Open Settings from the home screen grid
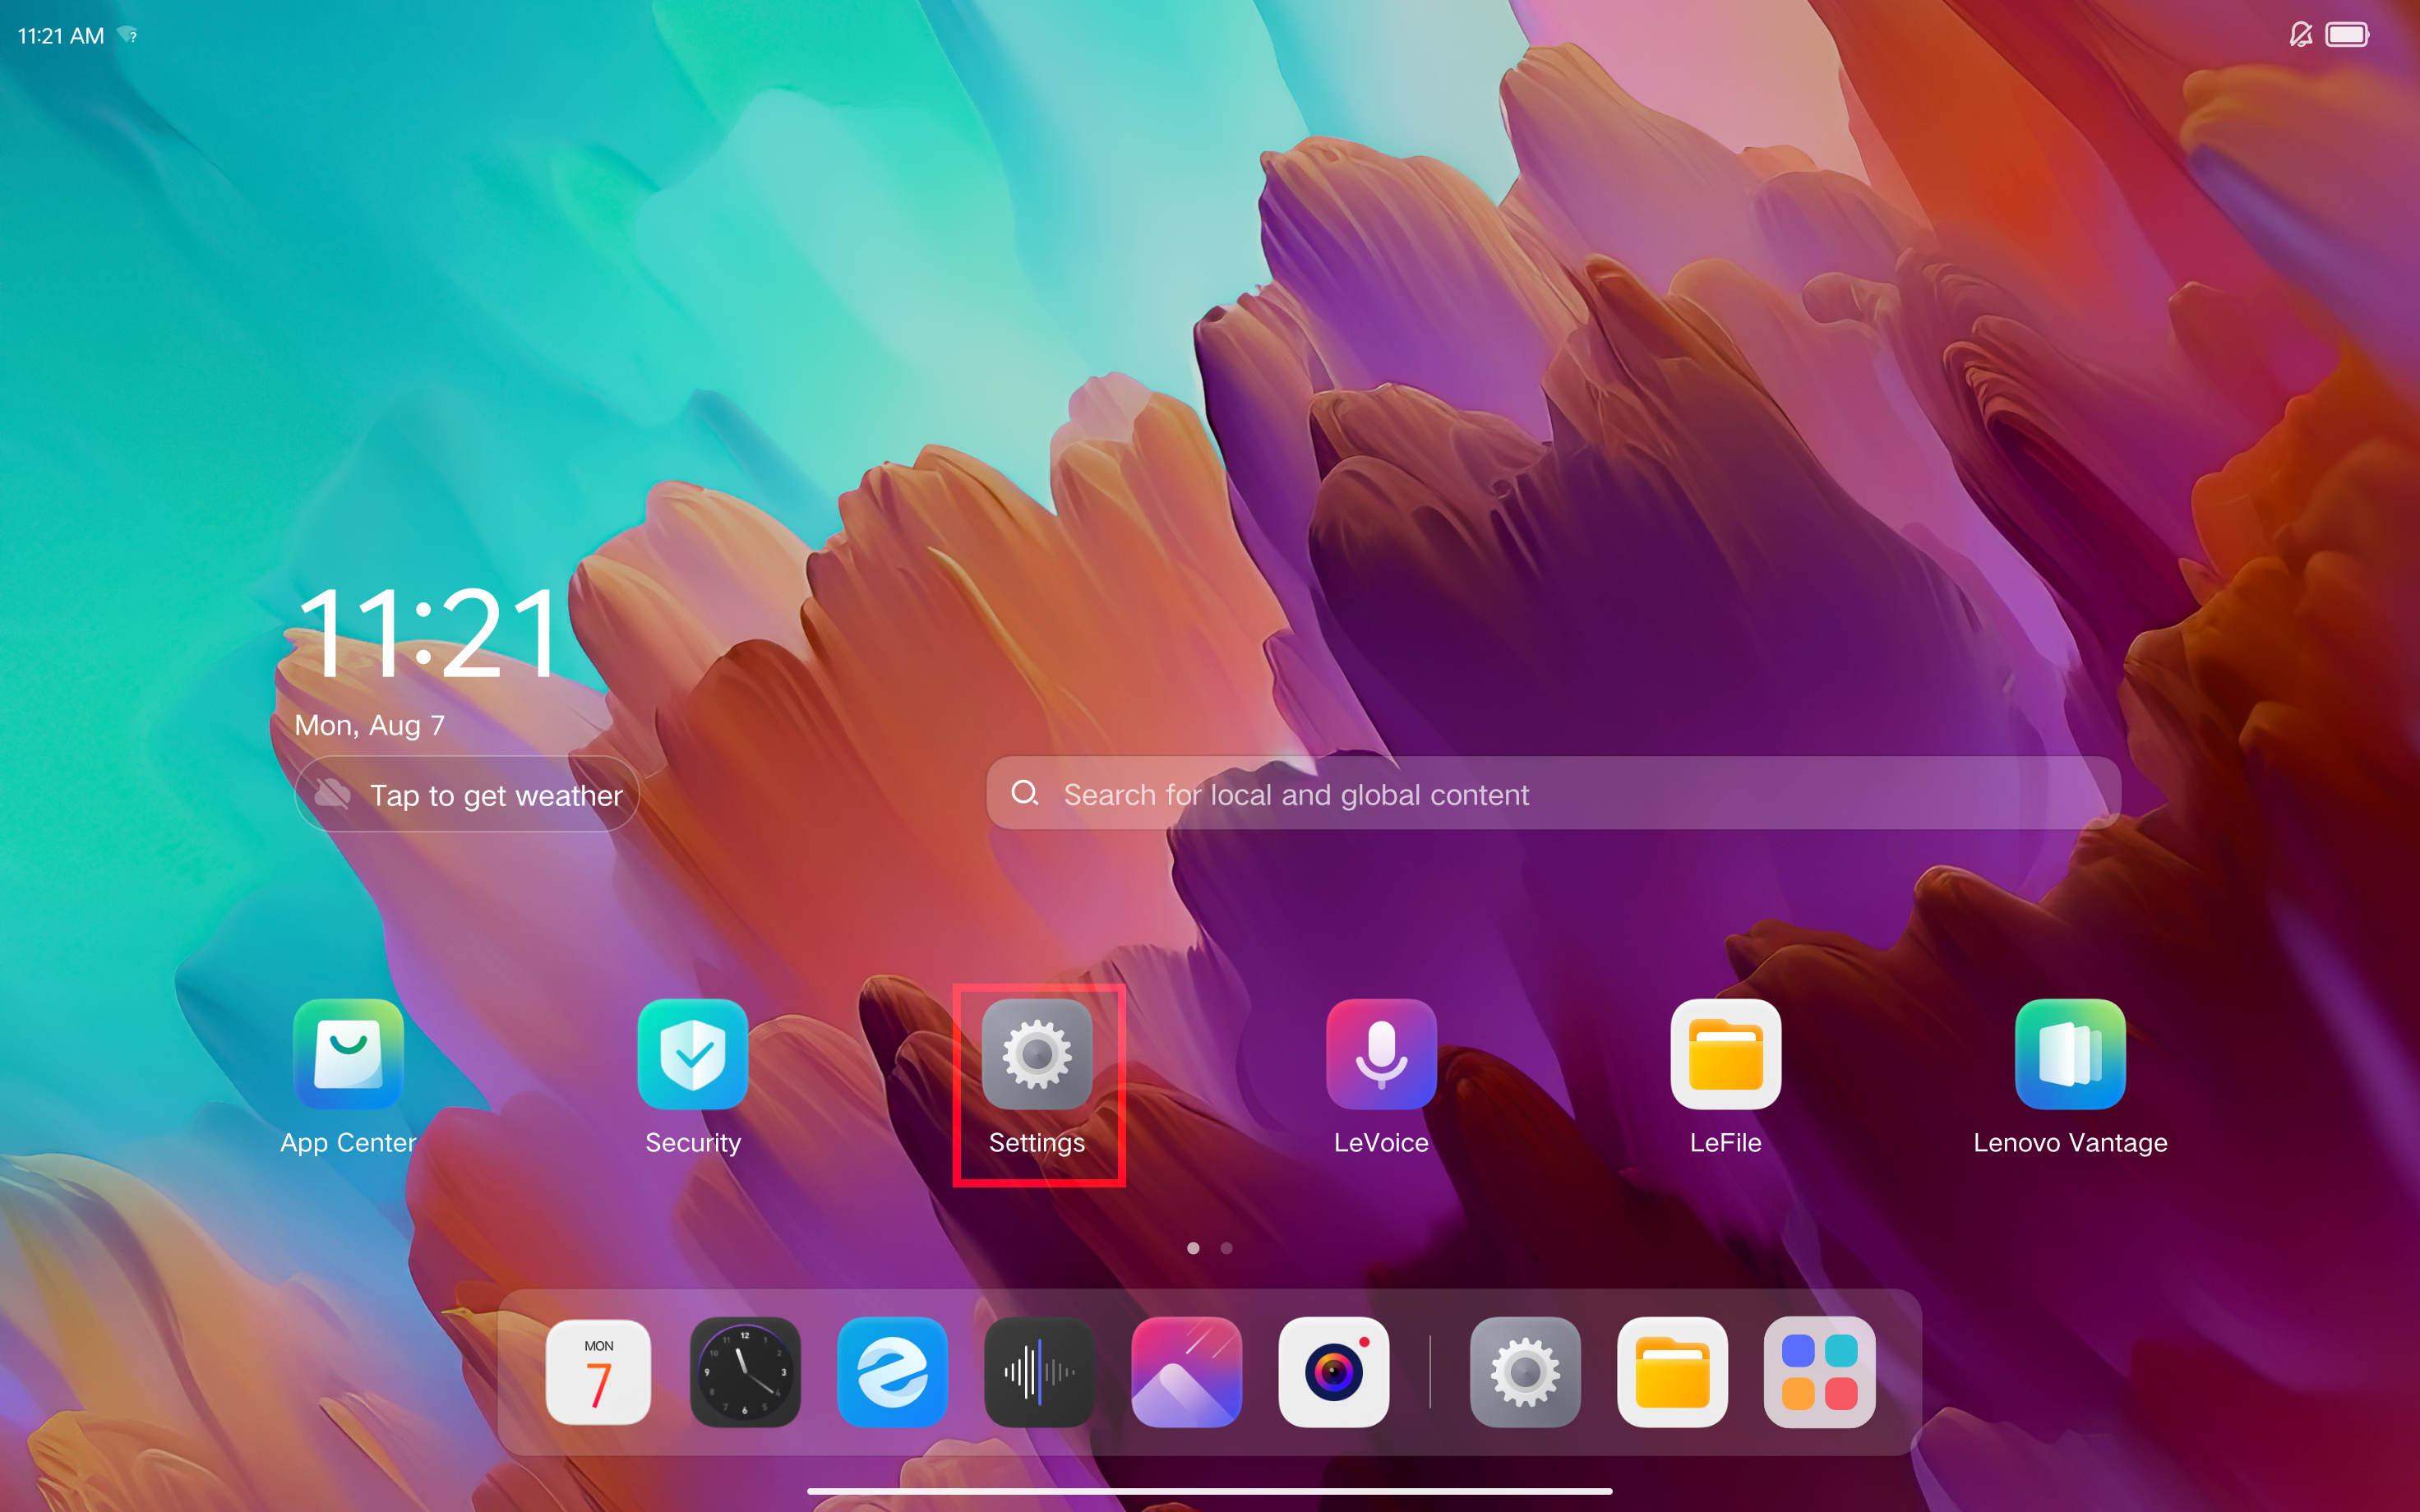This screenshot has width=2420, height=1512. pos(1037,1054)
